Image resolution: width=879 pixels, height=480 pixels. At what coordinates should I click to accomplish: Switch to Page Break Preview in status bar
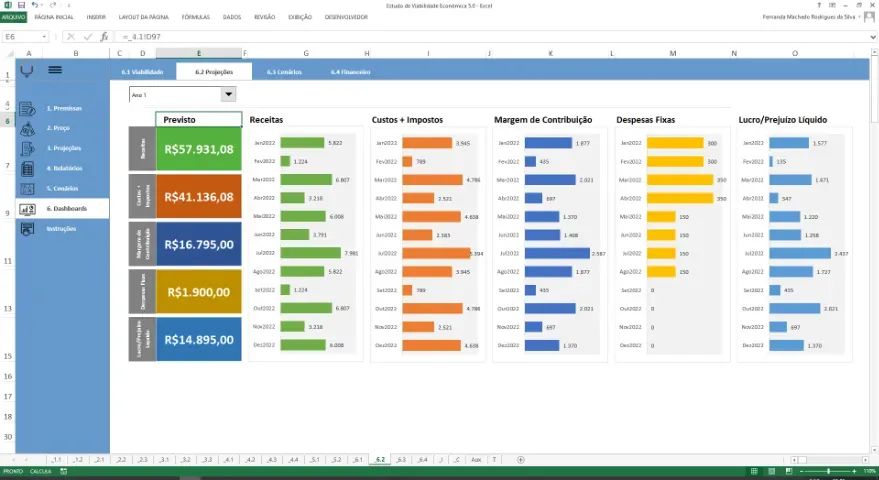tap(789, 472)
